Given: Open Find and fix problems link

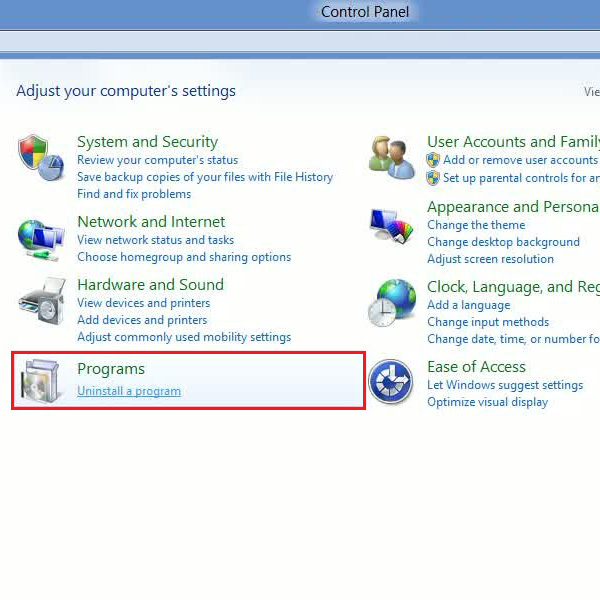Looking at the screenshot, I should click(x=134, y=194).
